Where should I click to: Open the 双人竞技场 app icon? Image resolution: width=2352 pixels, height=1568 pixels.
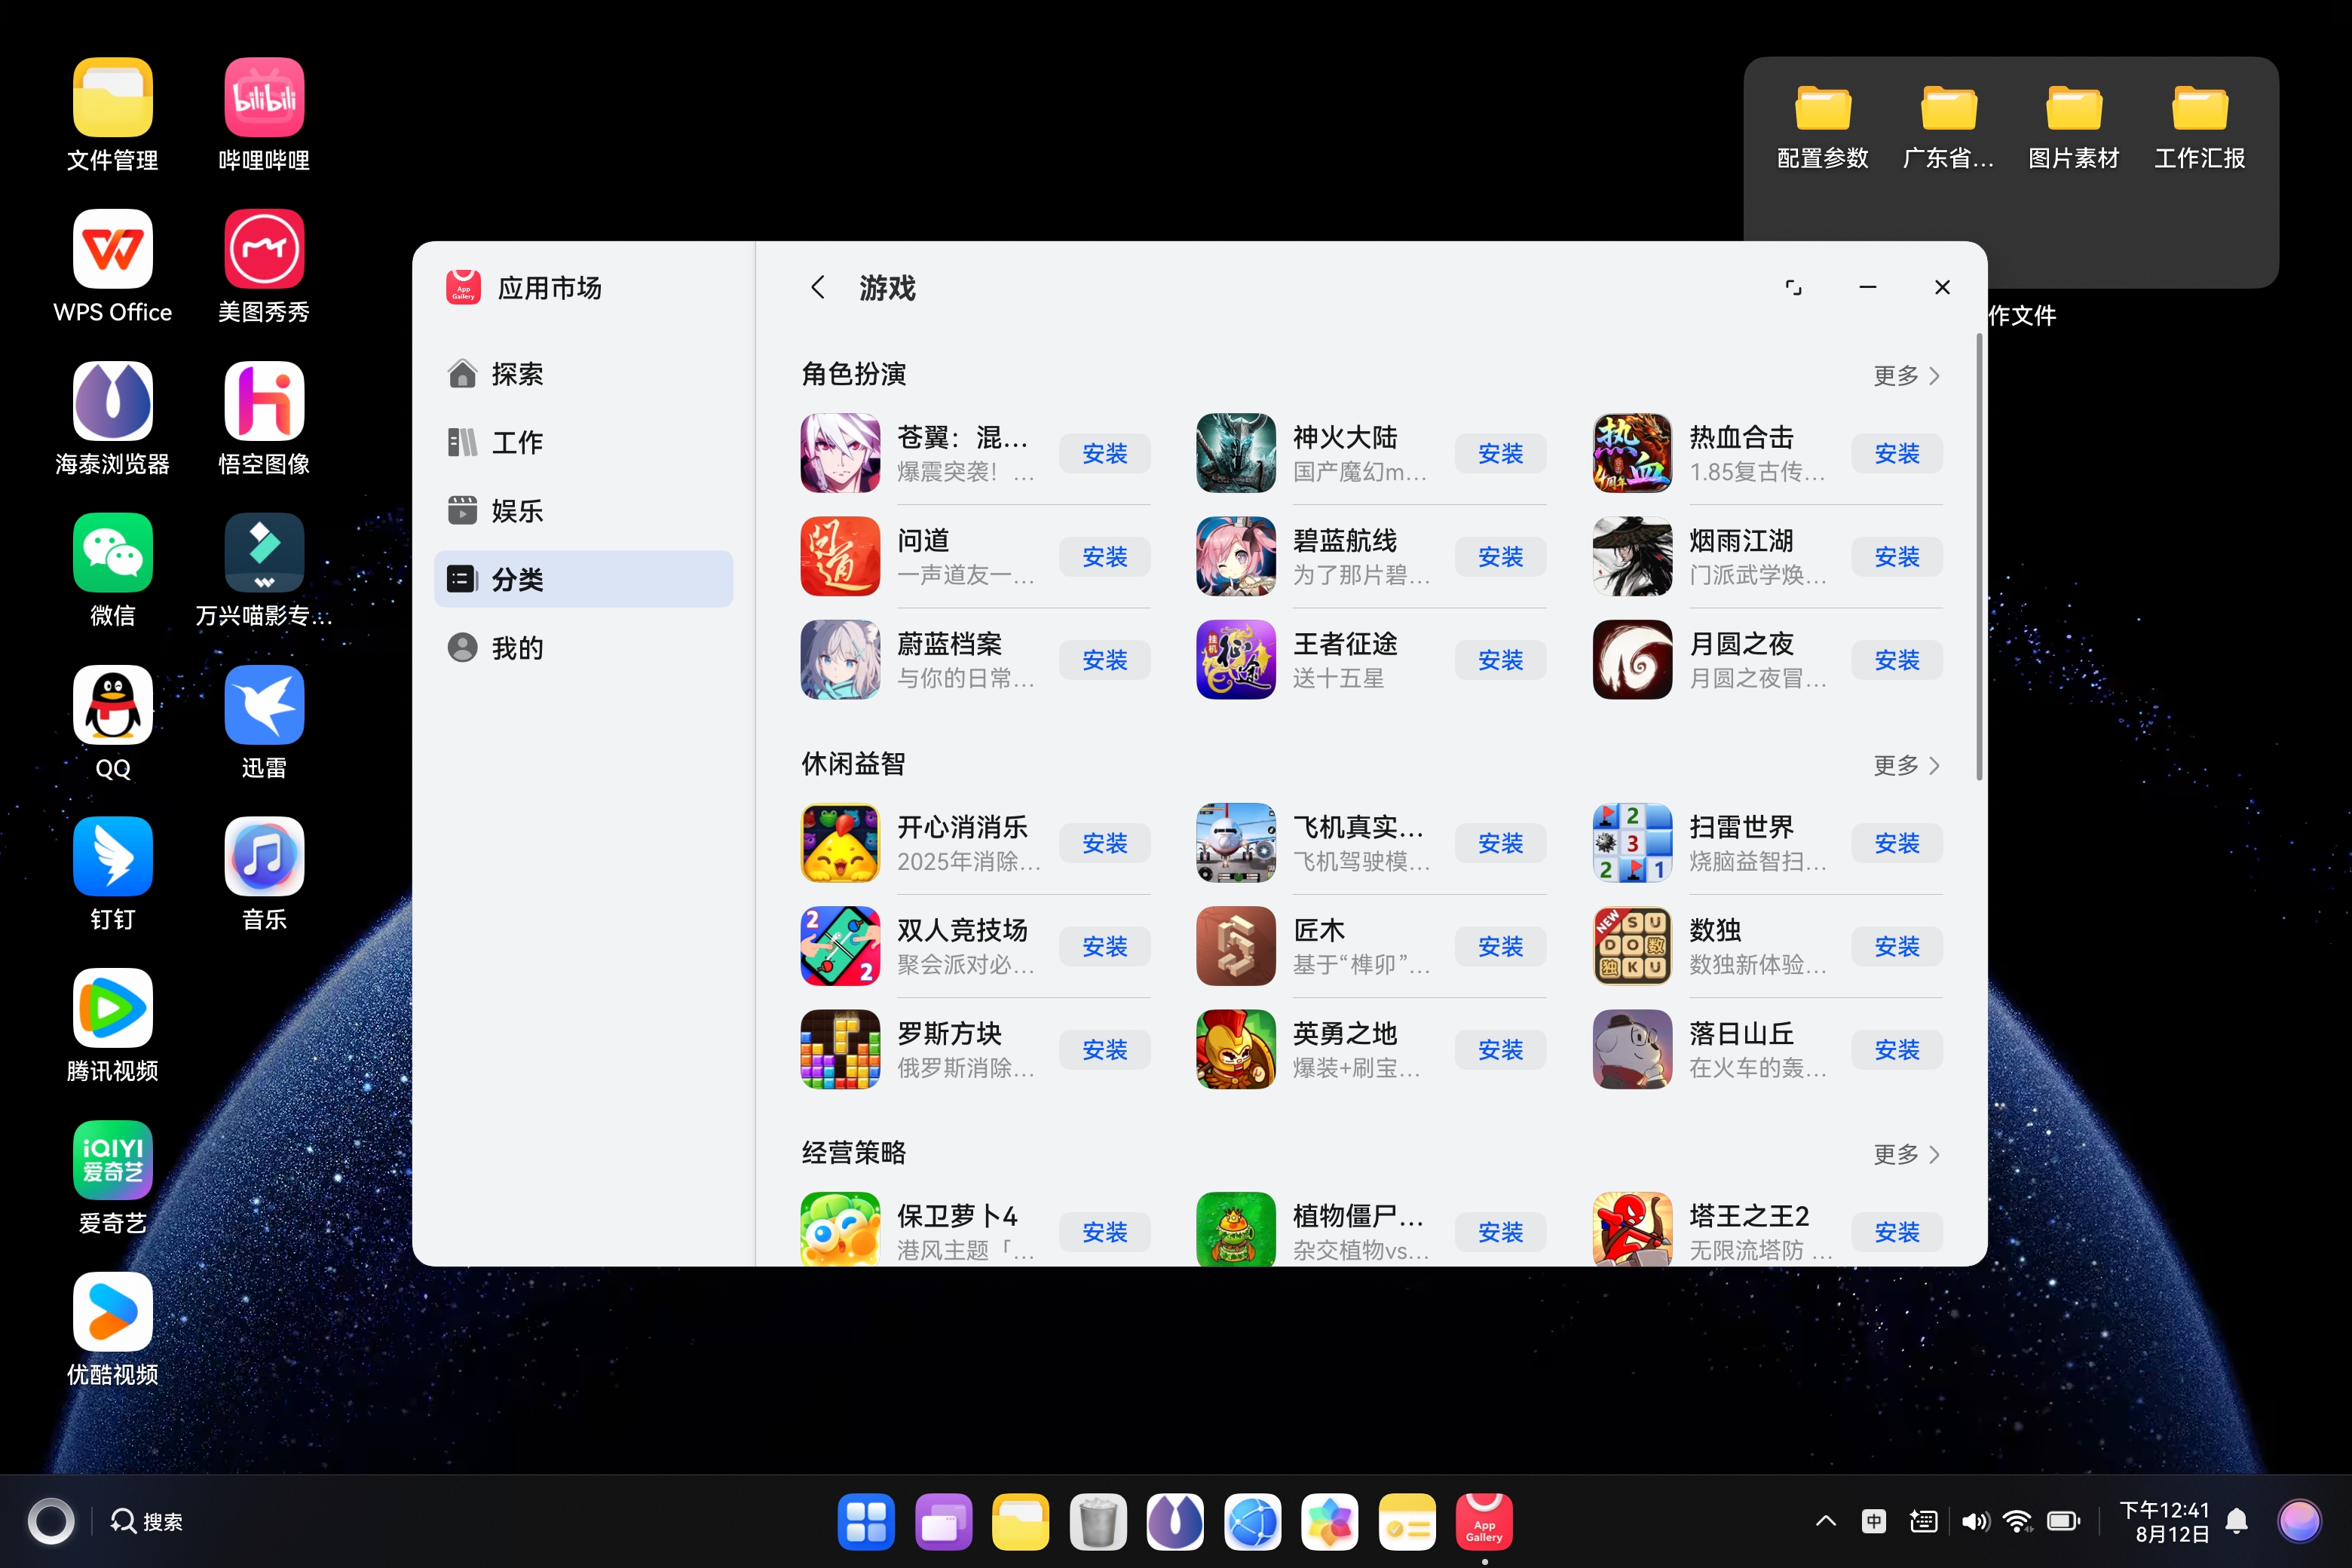[x=840, y=946]
